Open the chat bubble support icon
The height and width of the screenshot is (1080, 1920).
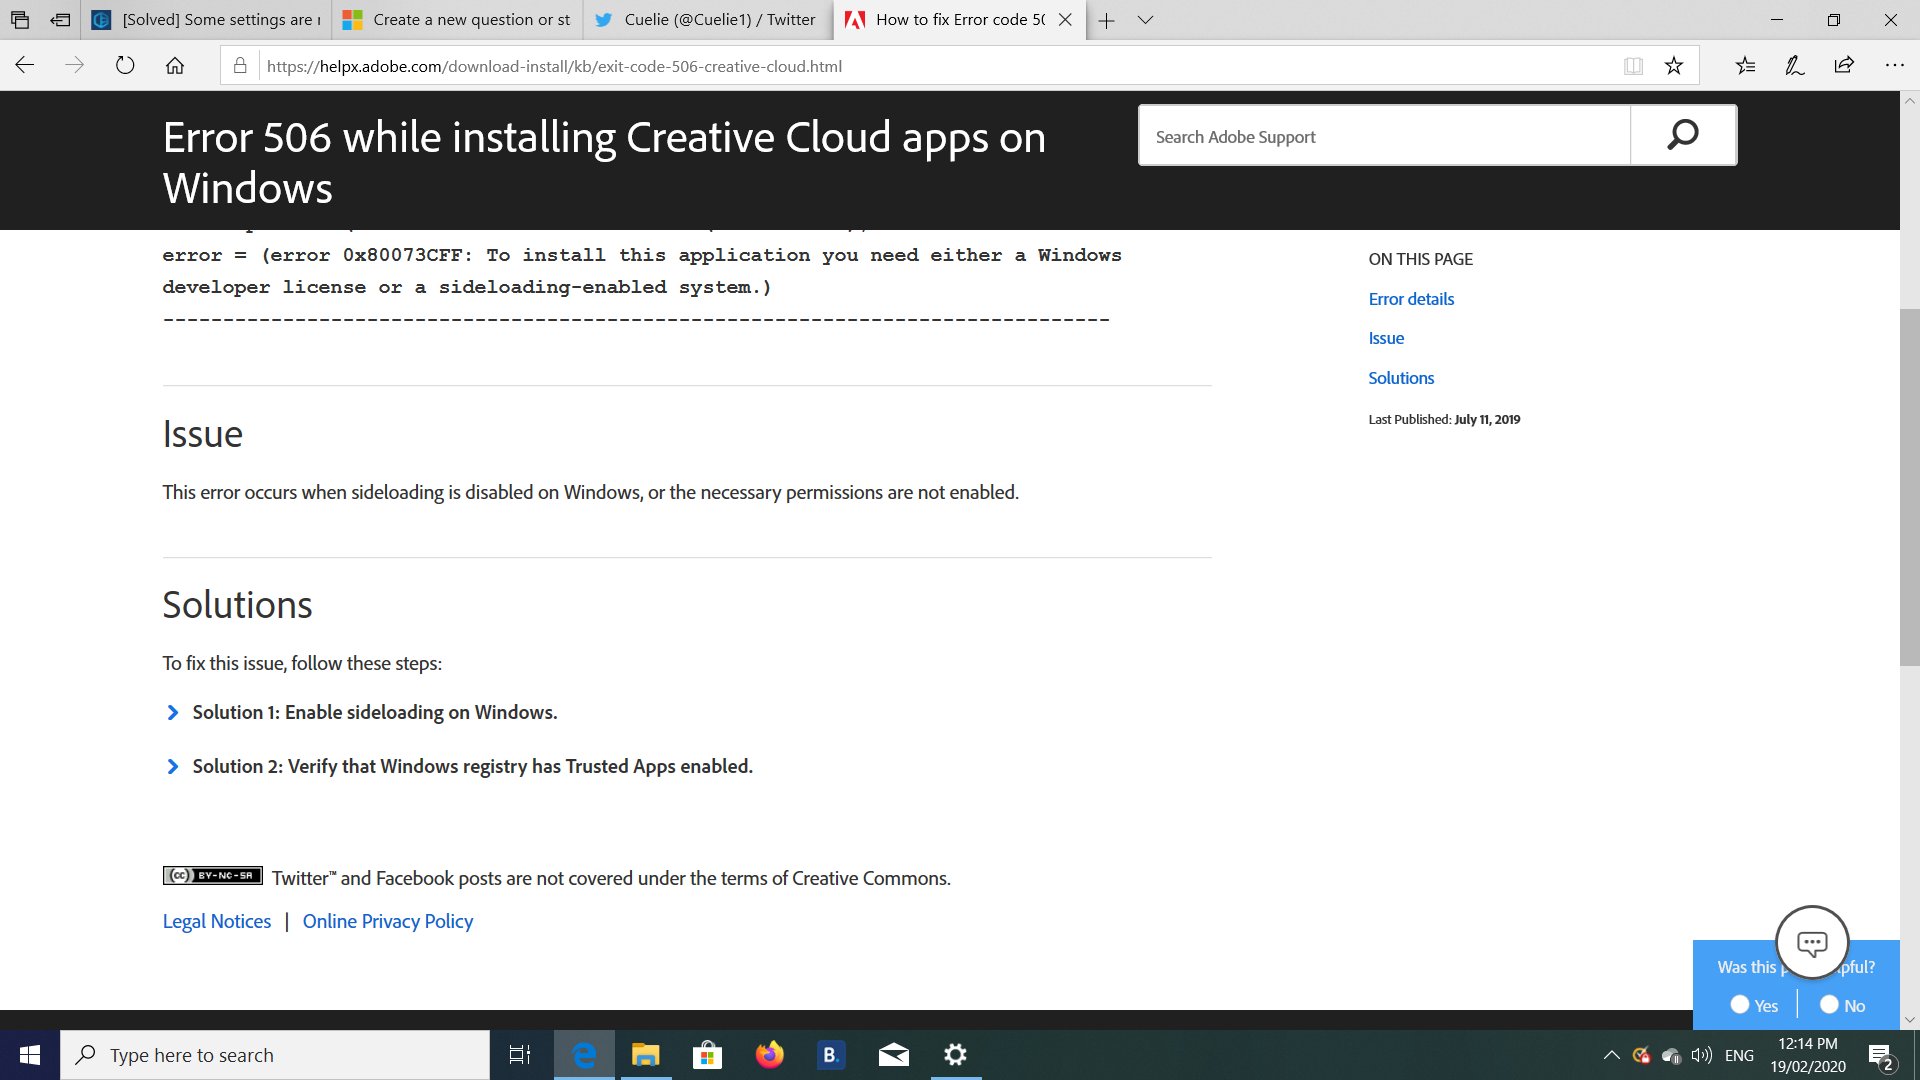tap(1811, 942)
